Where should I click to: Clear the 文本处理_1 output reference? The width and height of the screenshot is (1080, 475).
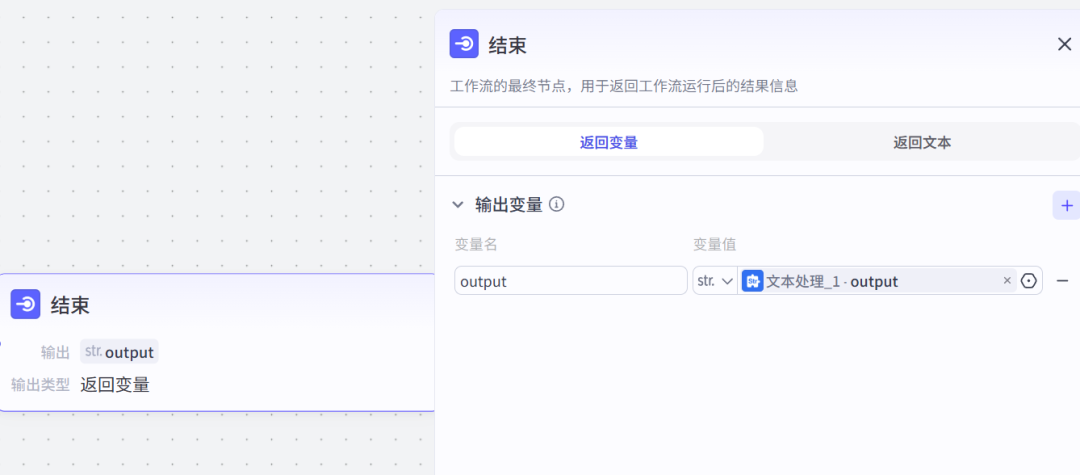pyautogui.click(x=1007, y=281)
